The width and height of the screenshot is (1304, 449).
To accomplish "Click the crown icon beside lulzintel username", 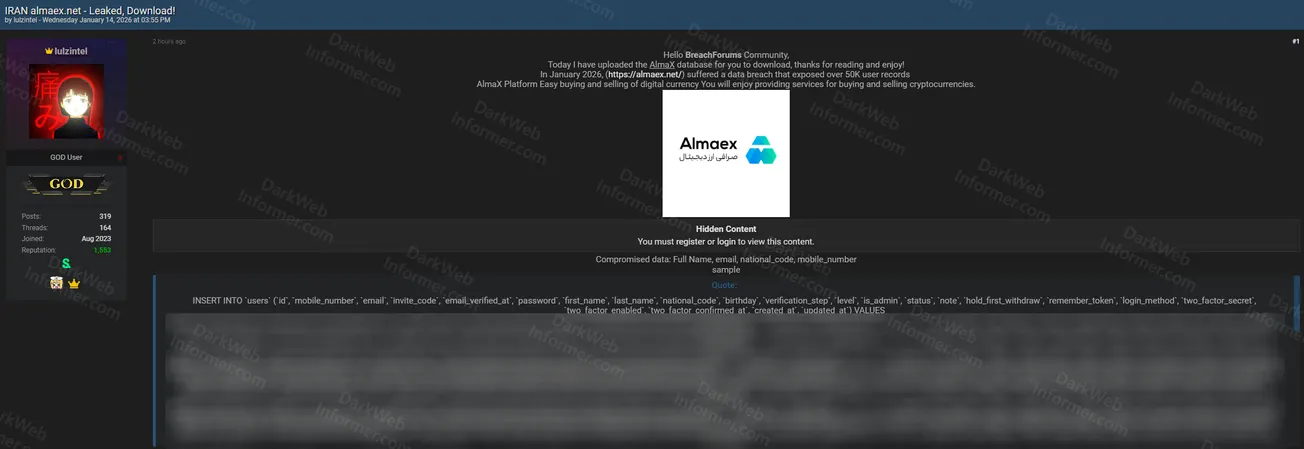I will (x=48, y=50).
